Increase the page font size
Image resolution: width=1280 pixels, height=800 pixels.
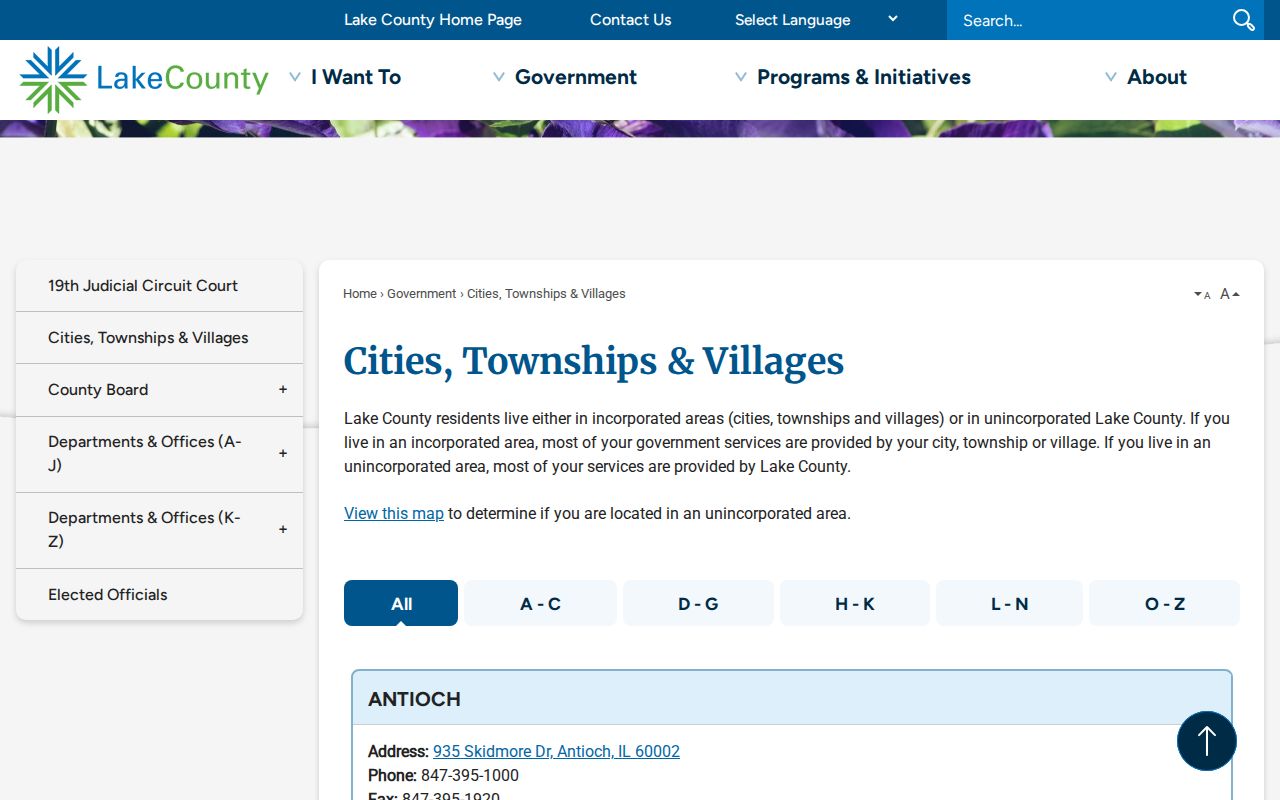(x=1230, y=294)
